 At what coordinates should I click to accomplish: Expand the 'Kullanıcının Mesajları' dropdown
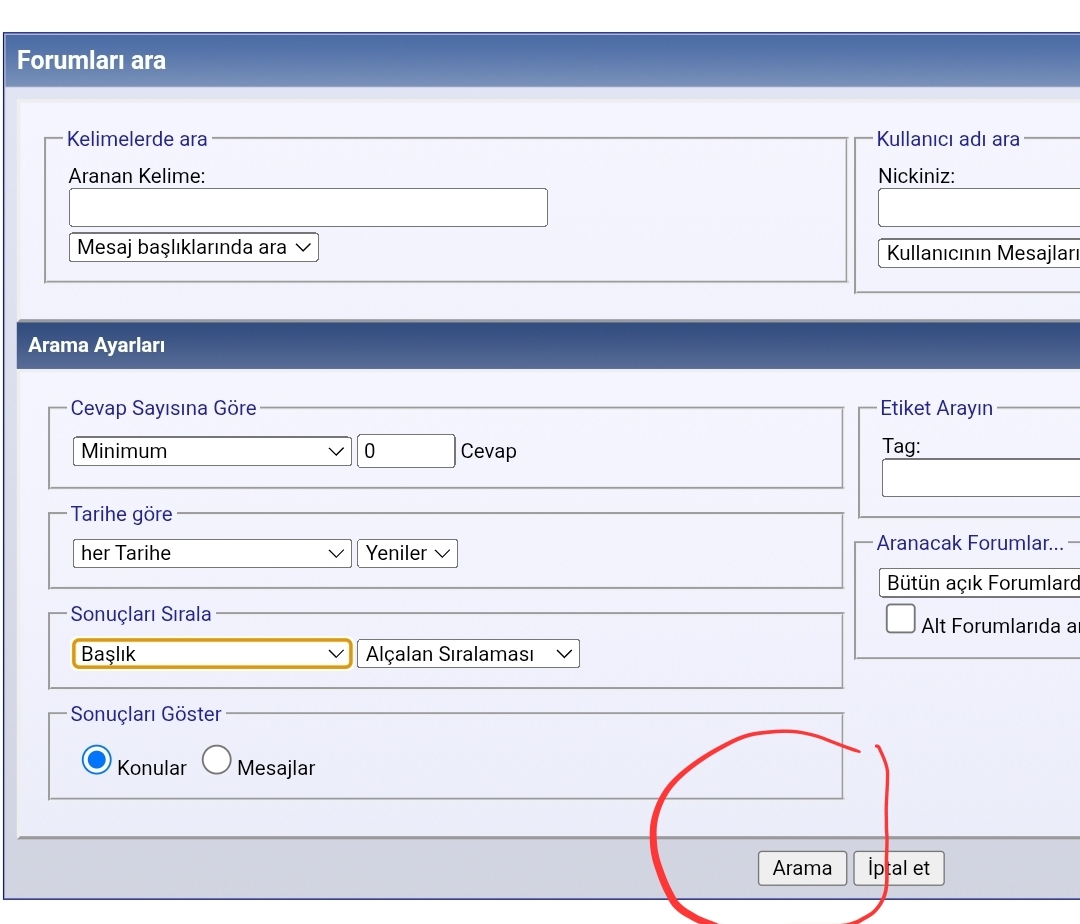(x=980, y=253)
